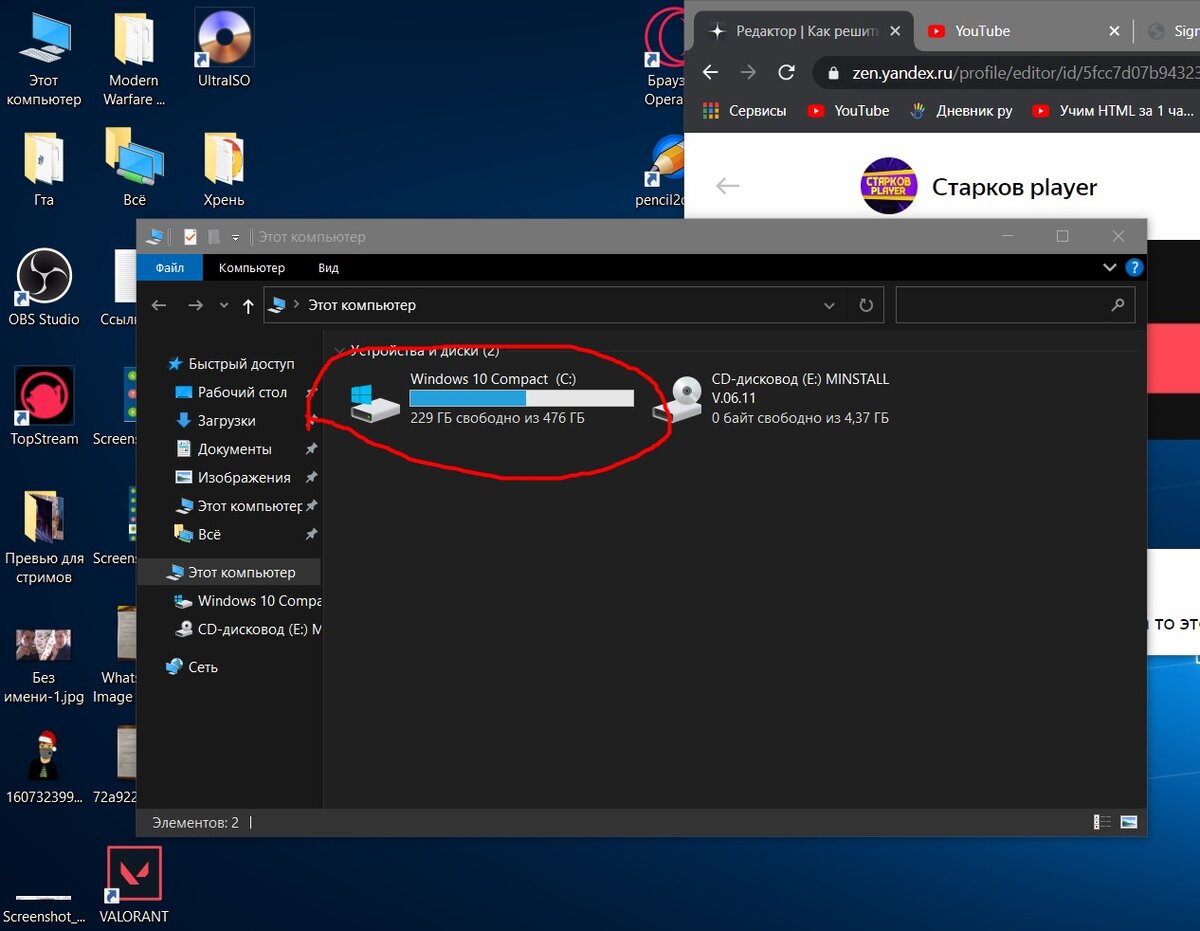
Task: Open the Хрень folder on desktop
Action: pyautogui.click(x=224, y=168)
